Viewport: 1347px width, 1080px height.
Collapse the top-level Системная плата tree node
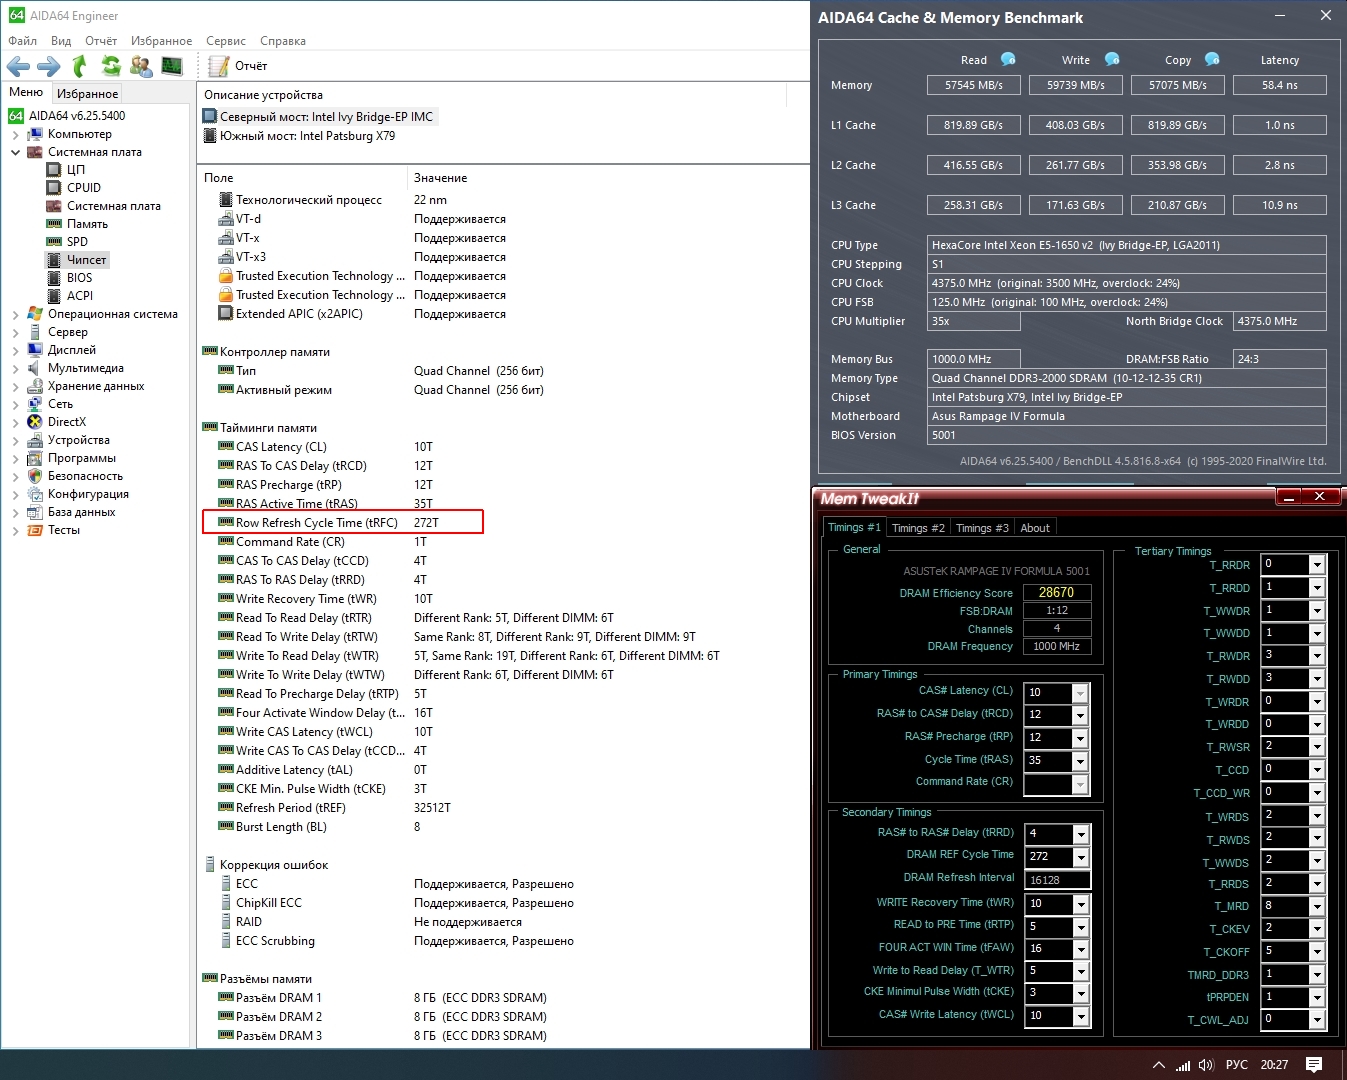(x=15, y=152)
